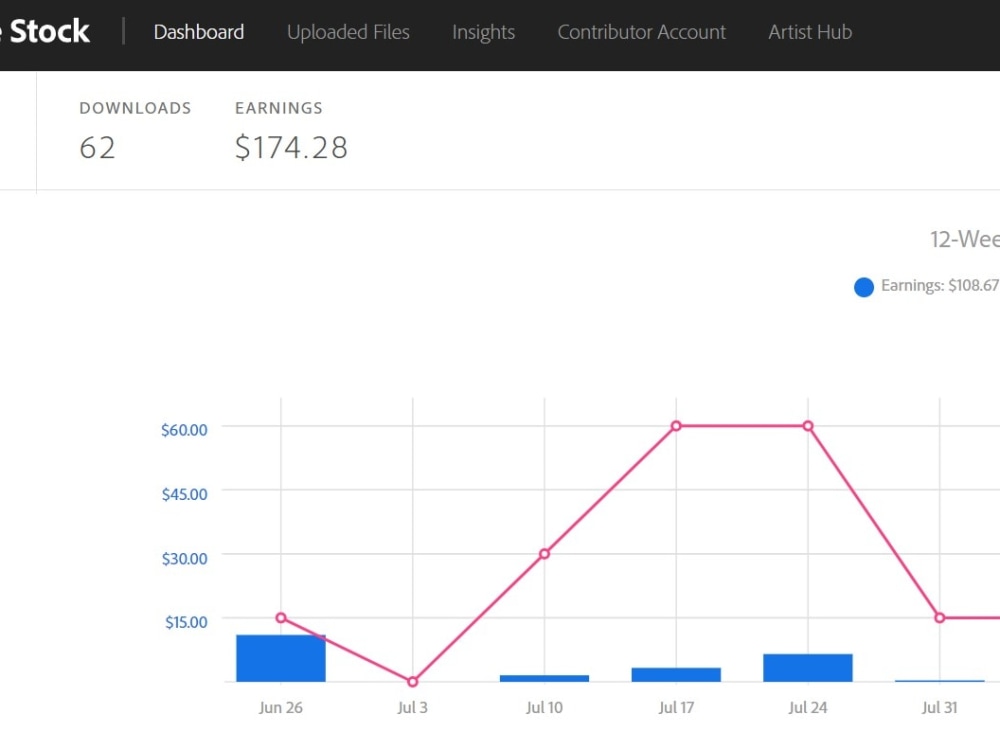
Task: Click the $60.00 axis label
Action: point(183,429)
